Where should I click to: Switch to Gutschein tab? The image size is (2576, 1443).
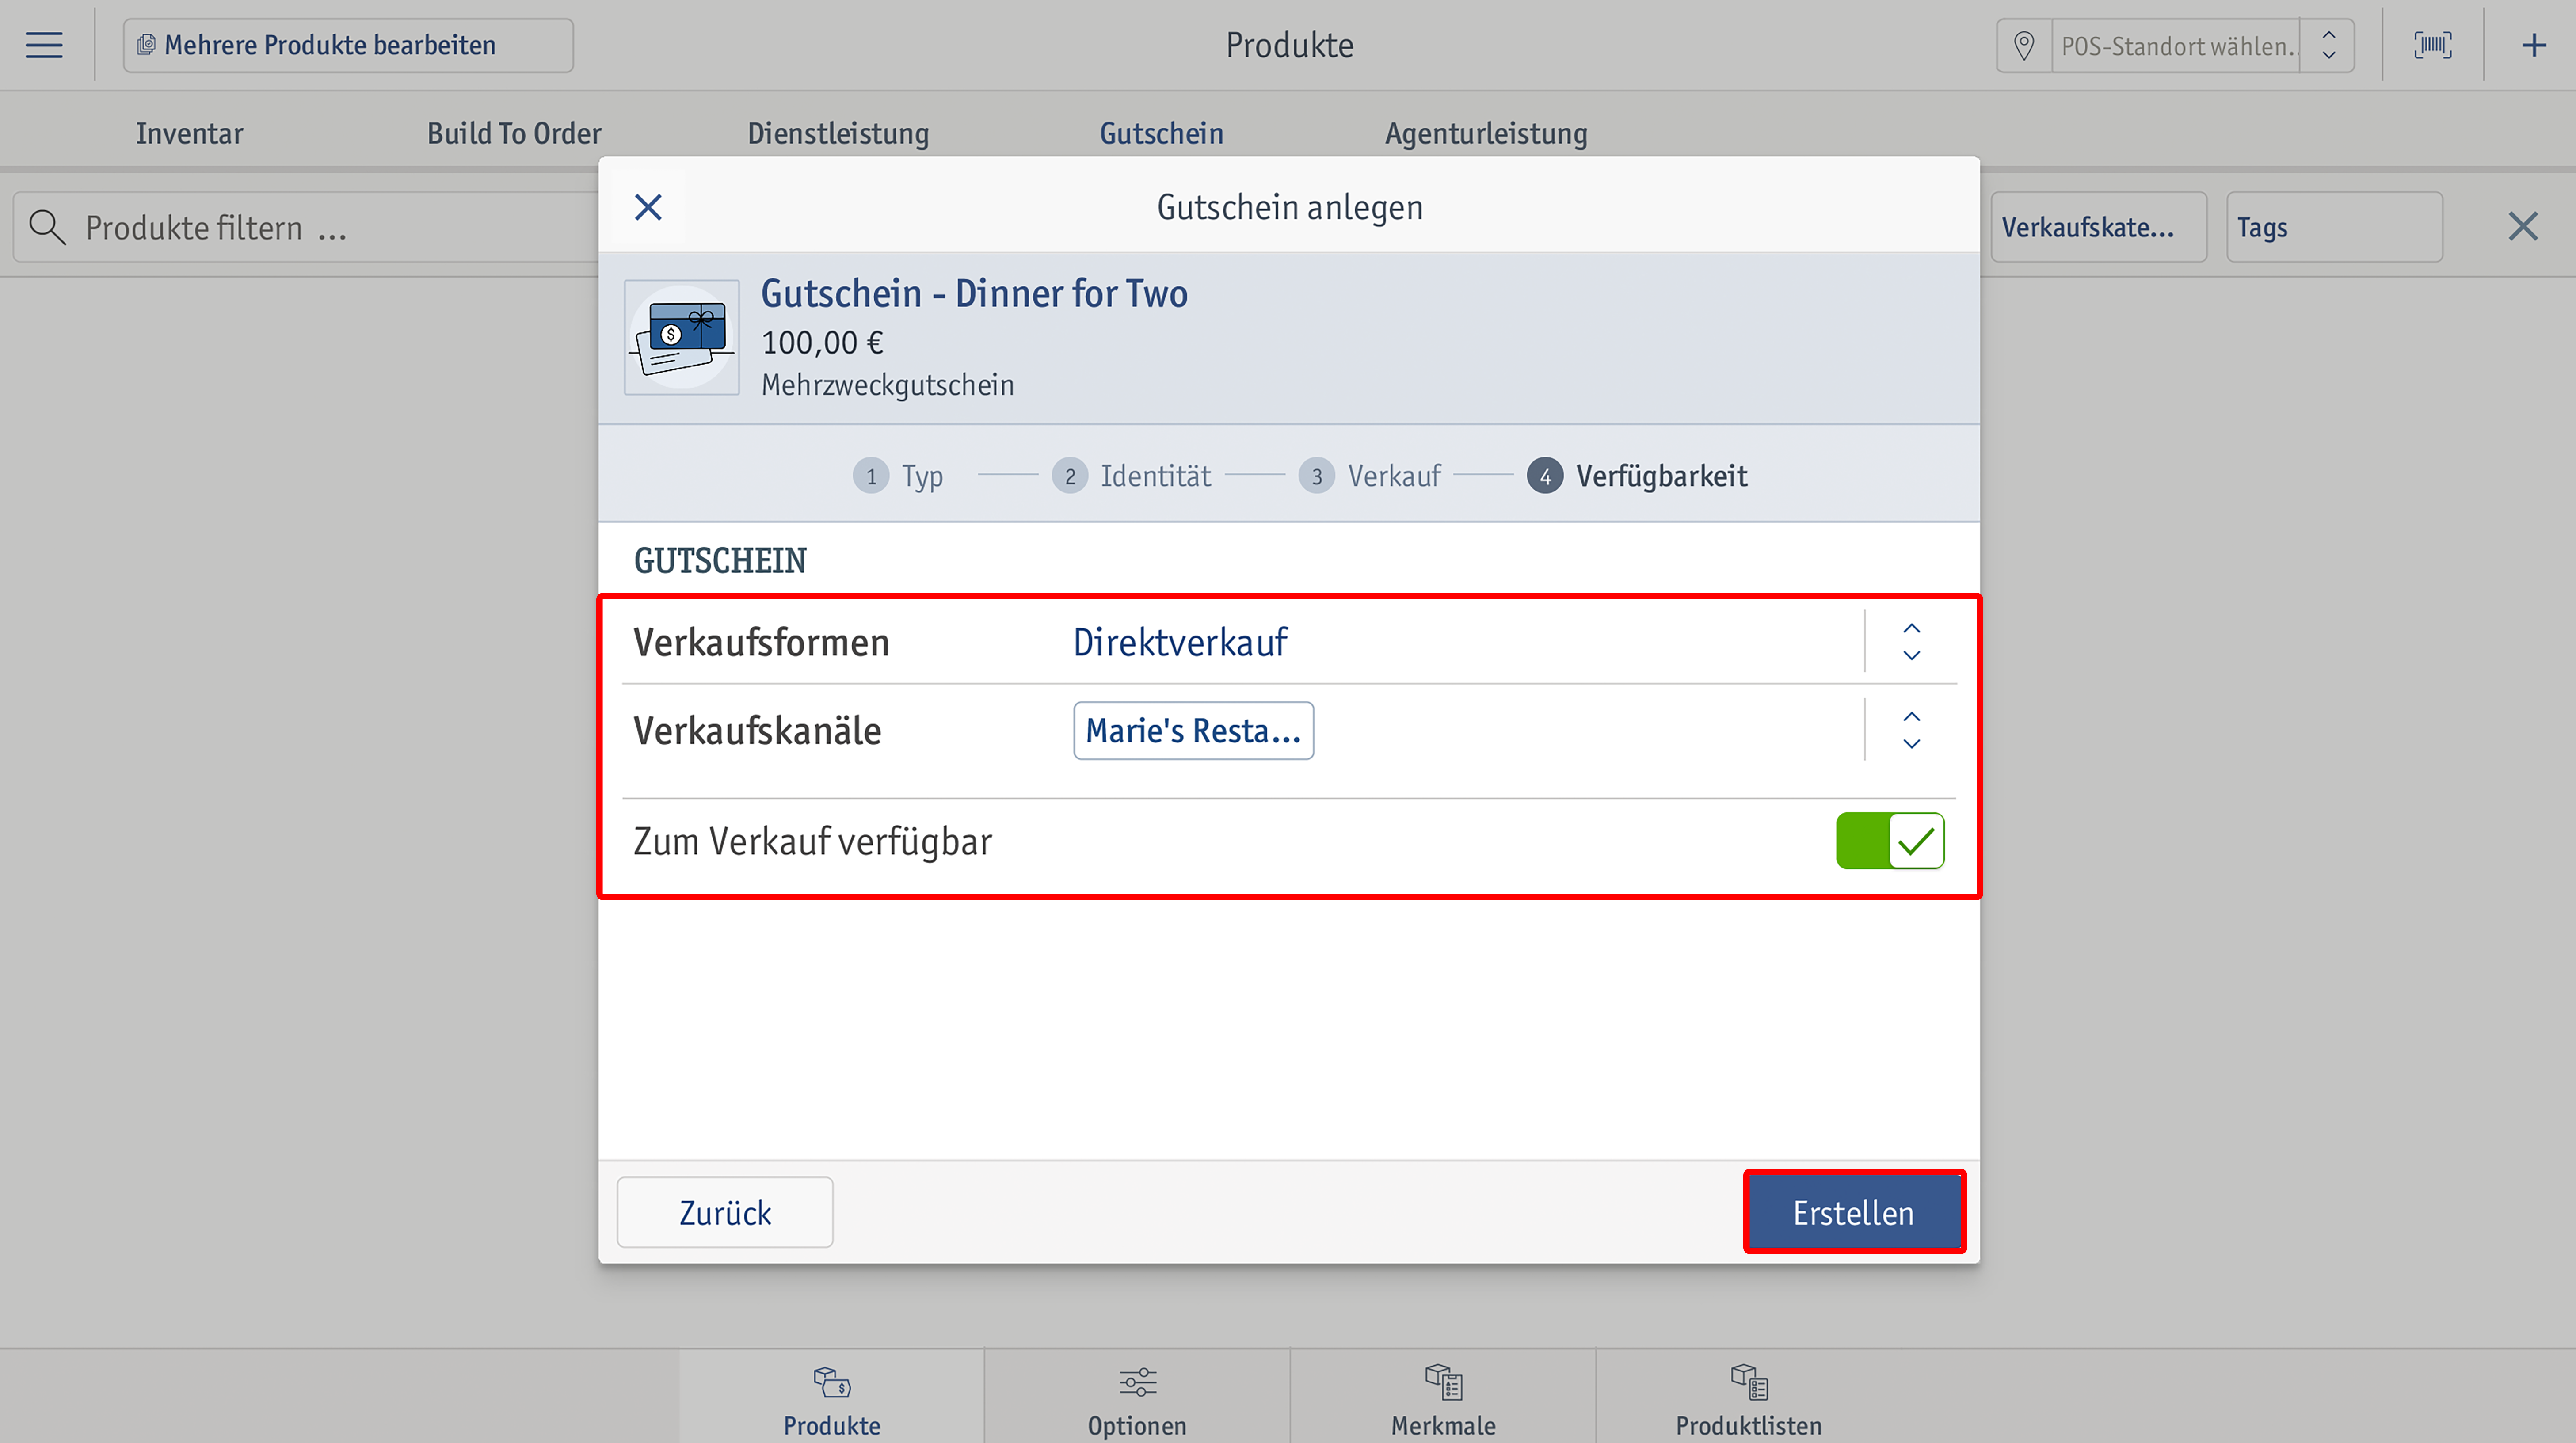point(1162,133)
